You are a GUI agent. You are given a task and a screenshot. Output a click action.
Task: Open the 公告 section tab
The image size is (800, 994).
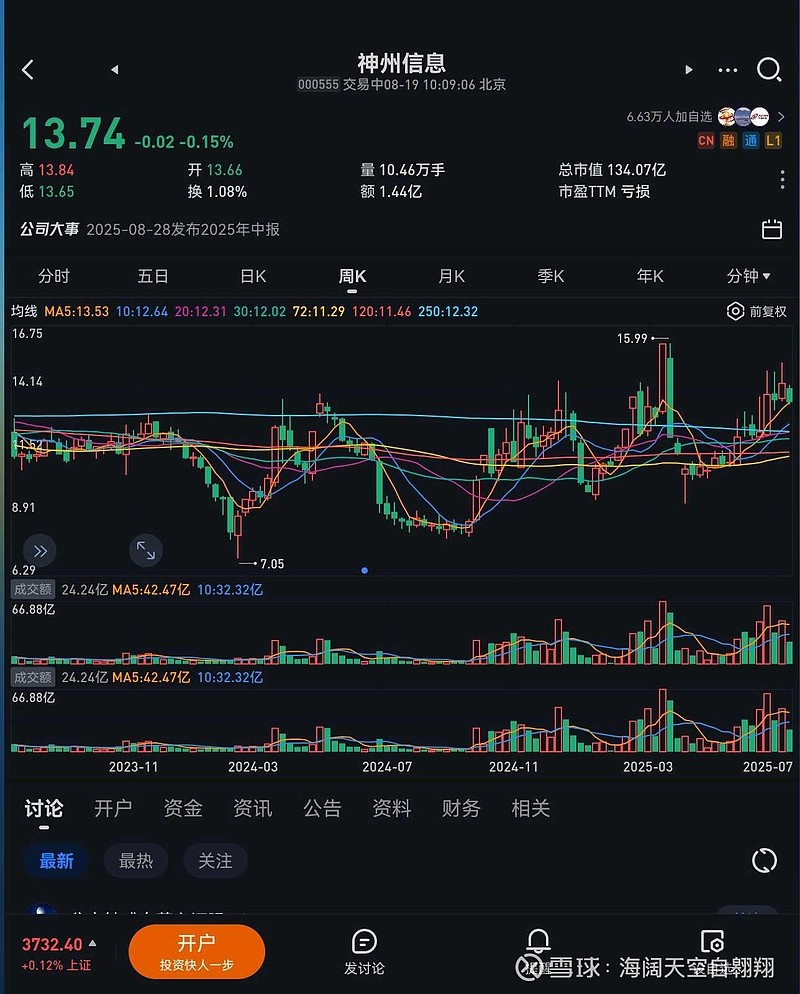coord(322,808)
